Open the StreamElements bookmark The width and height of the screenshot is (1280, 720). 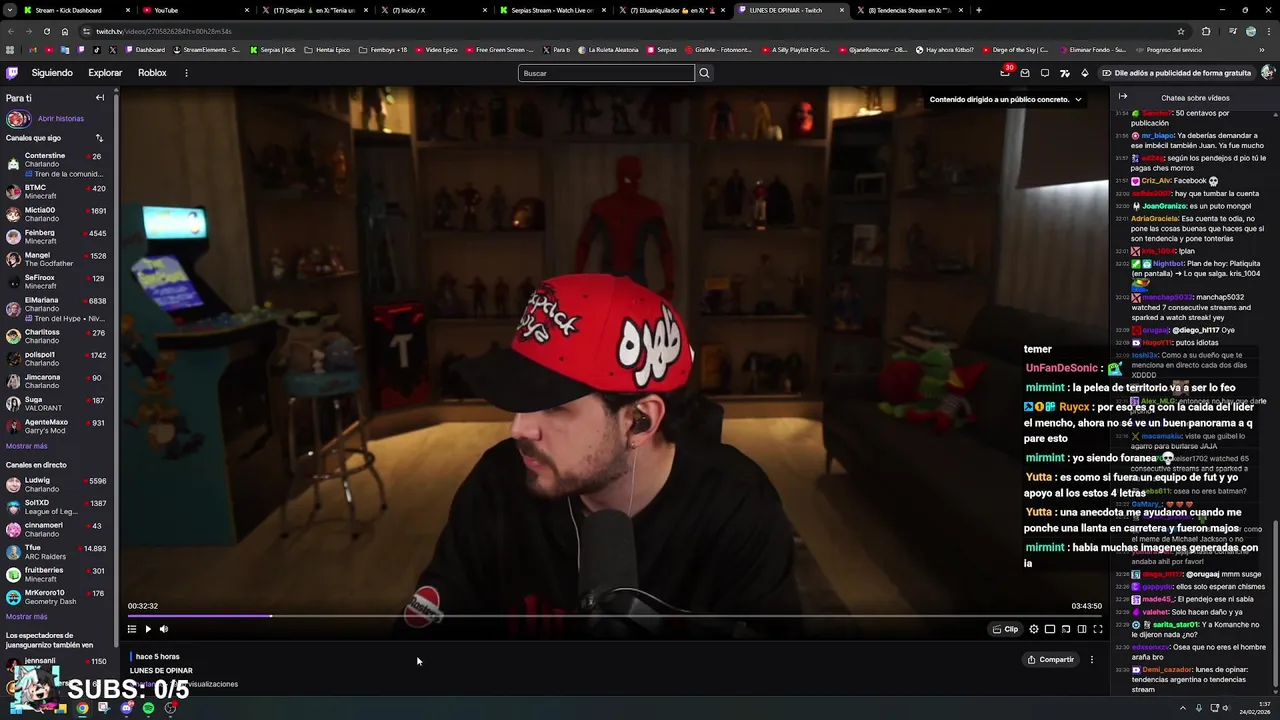pos(207,49)
